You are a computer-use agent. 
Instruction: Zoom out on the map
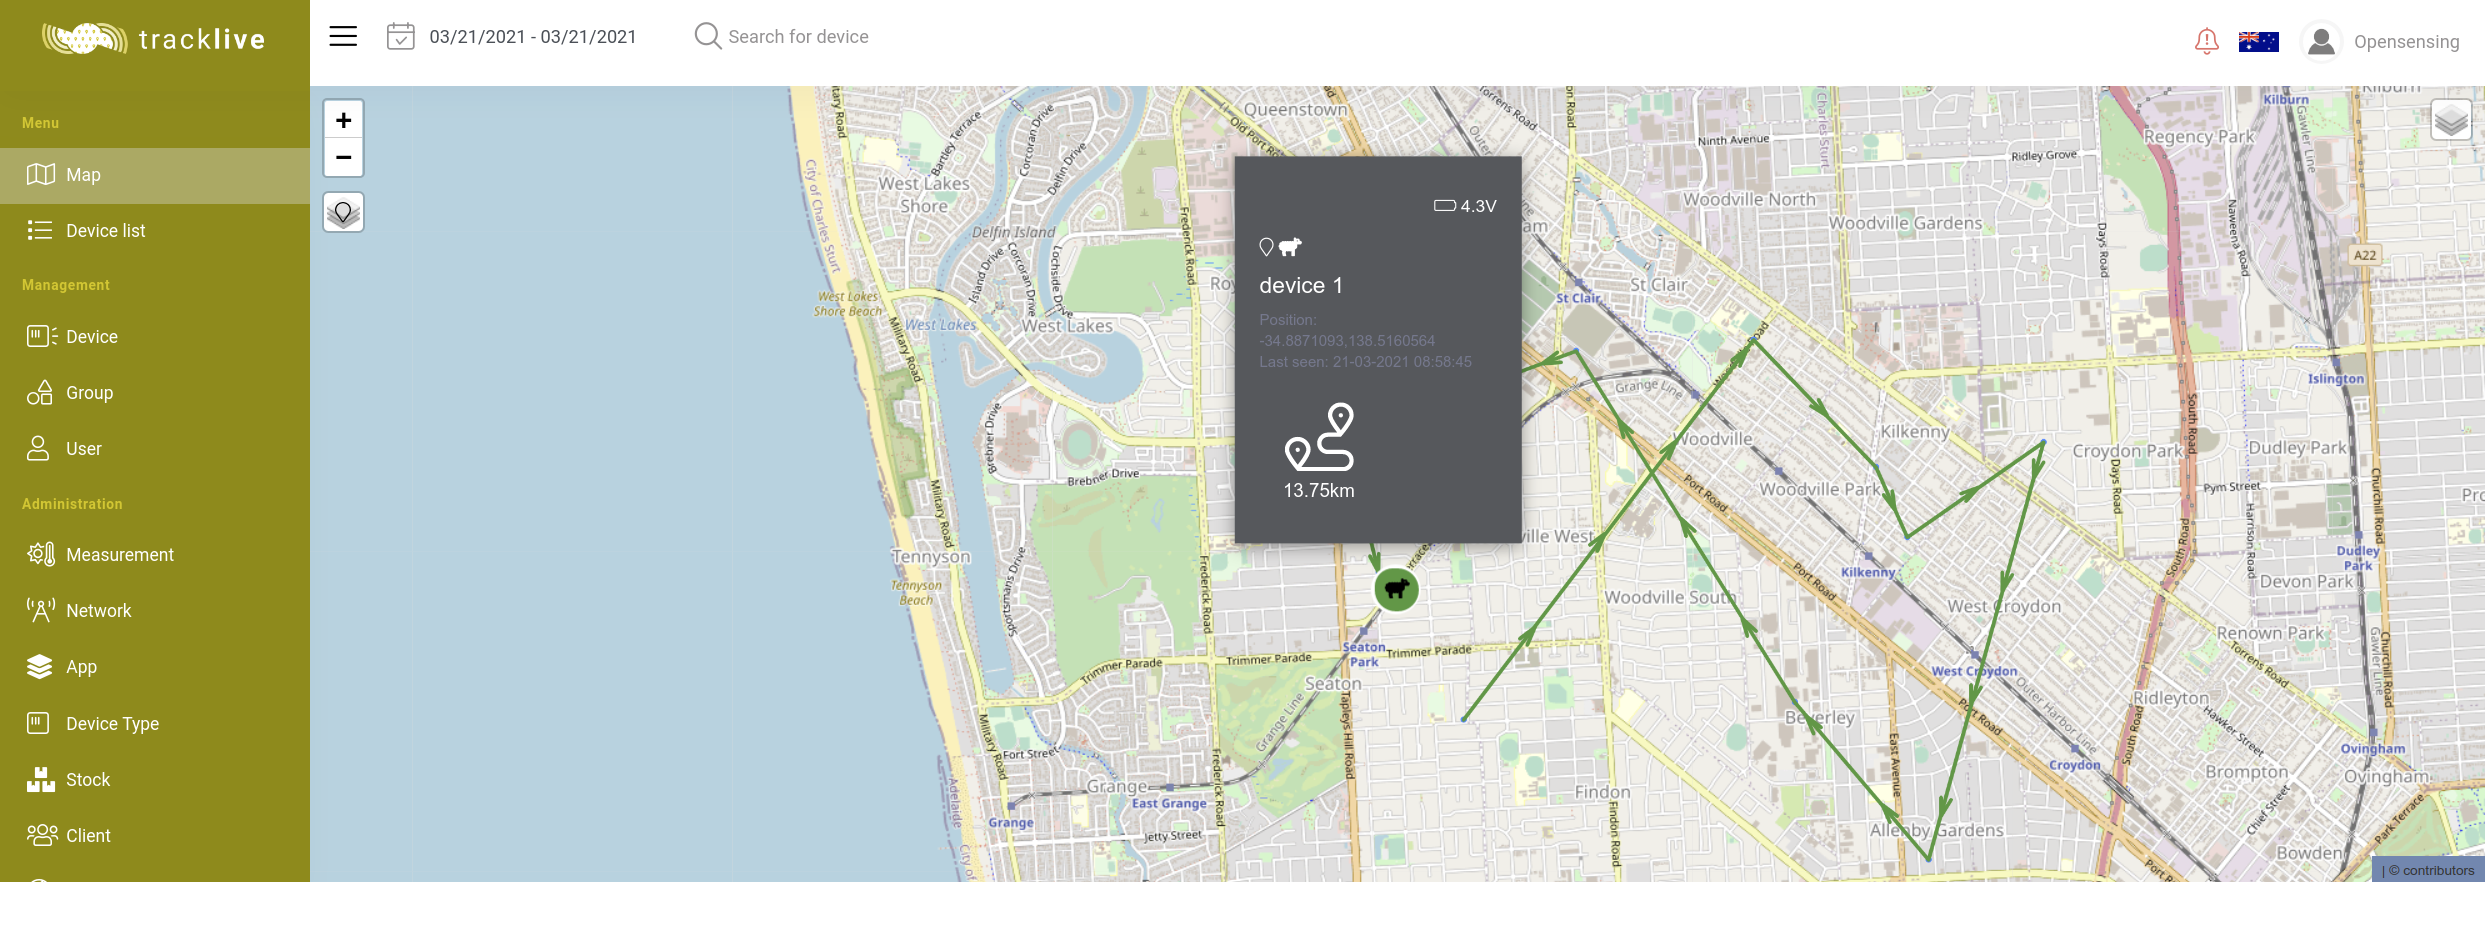pyautogui.click(x=343, y=158)
